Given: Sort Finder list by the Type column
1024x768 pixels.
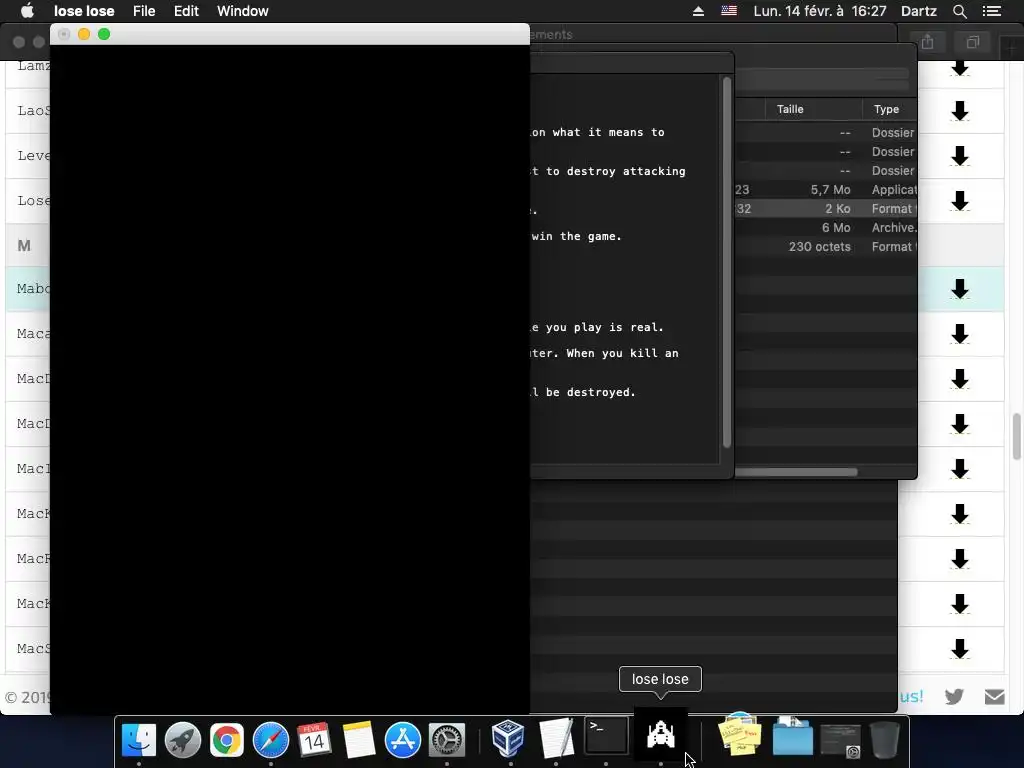Looking at the screenshot, I should point(887,109).
